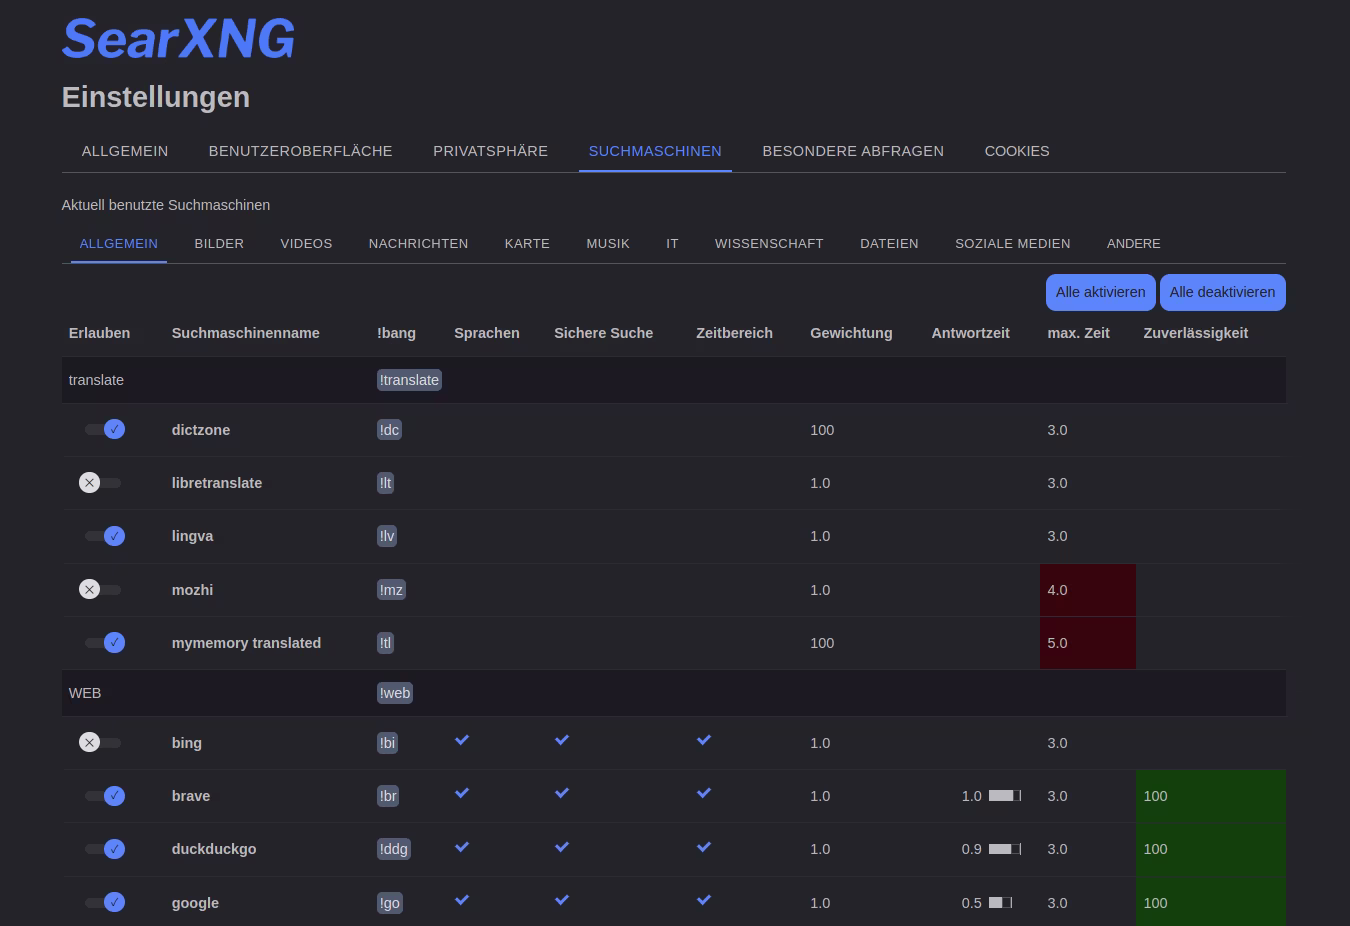1350x926 pixels.
Task: Turn off the lingva engine toggle
Action: (104, 536)
